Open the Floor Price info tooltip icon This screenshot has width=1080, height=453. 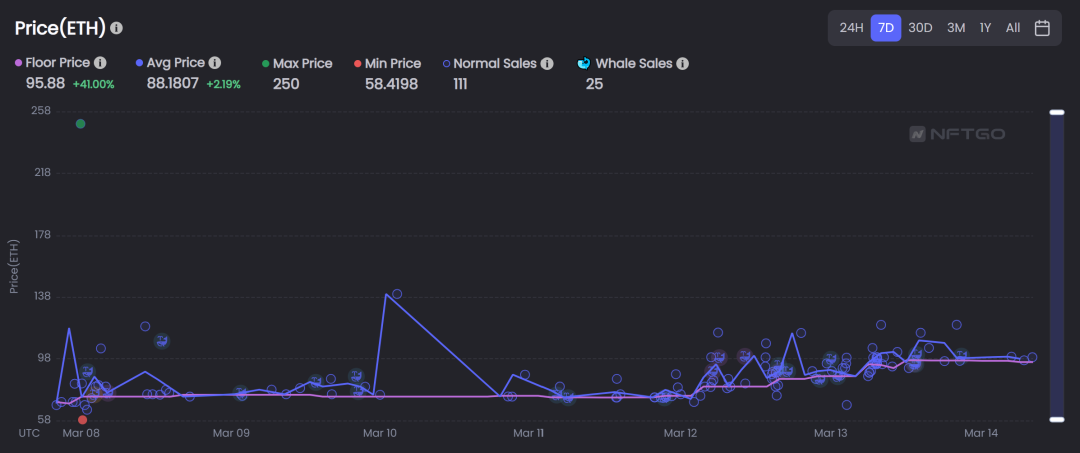(x=100, y=63)
